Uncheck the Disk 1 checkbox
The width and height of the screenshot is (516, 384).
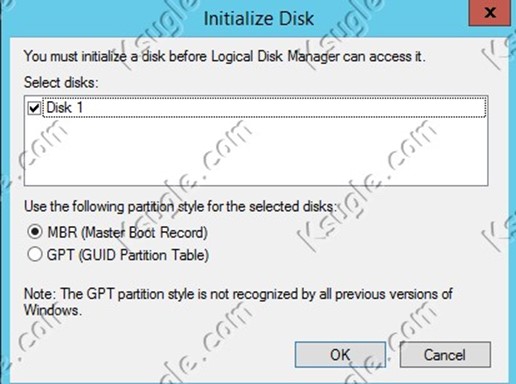[x=34, y=108]
